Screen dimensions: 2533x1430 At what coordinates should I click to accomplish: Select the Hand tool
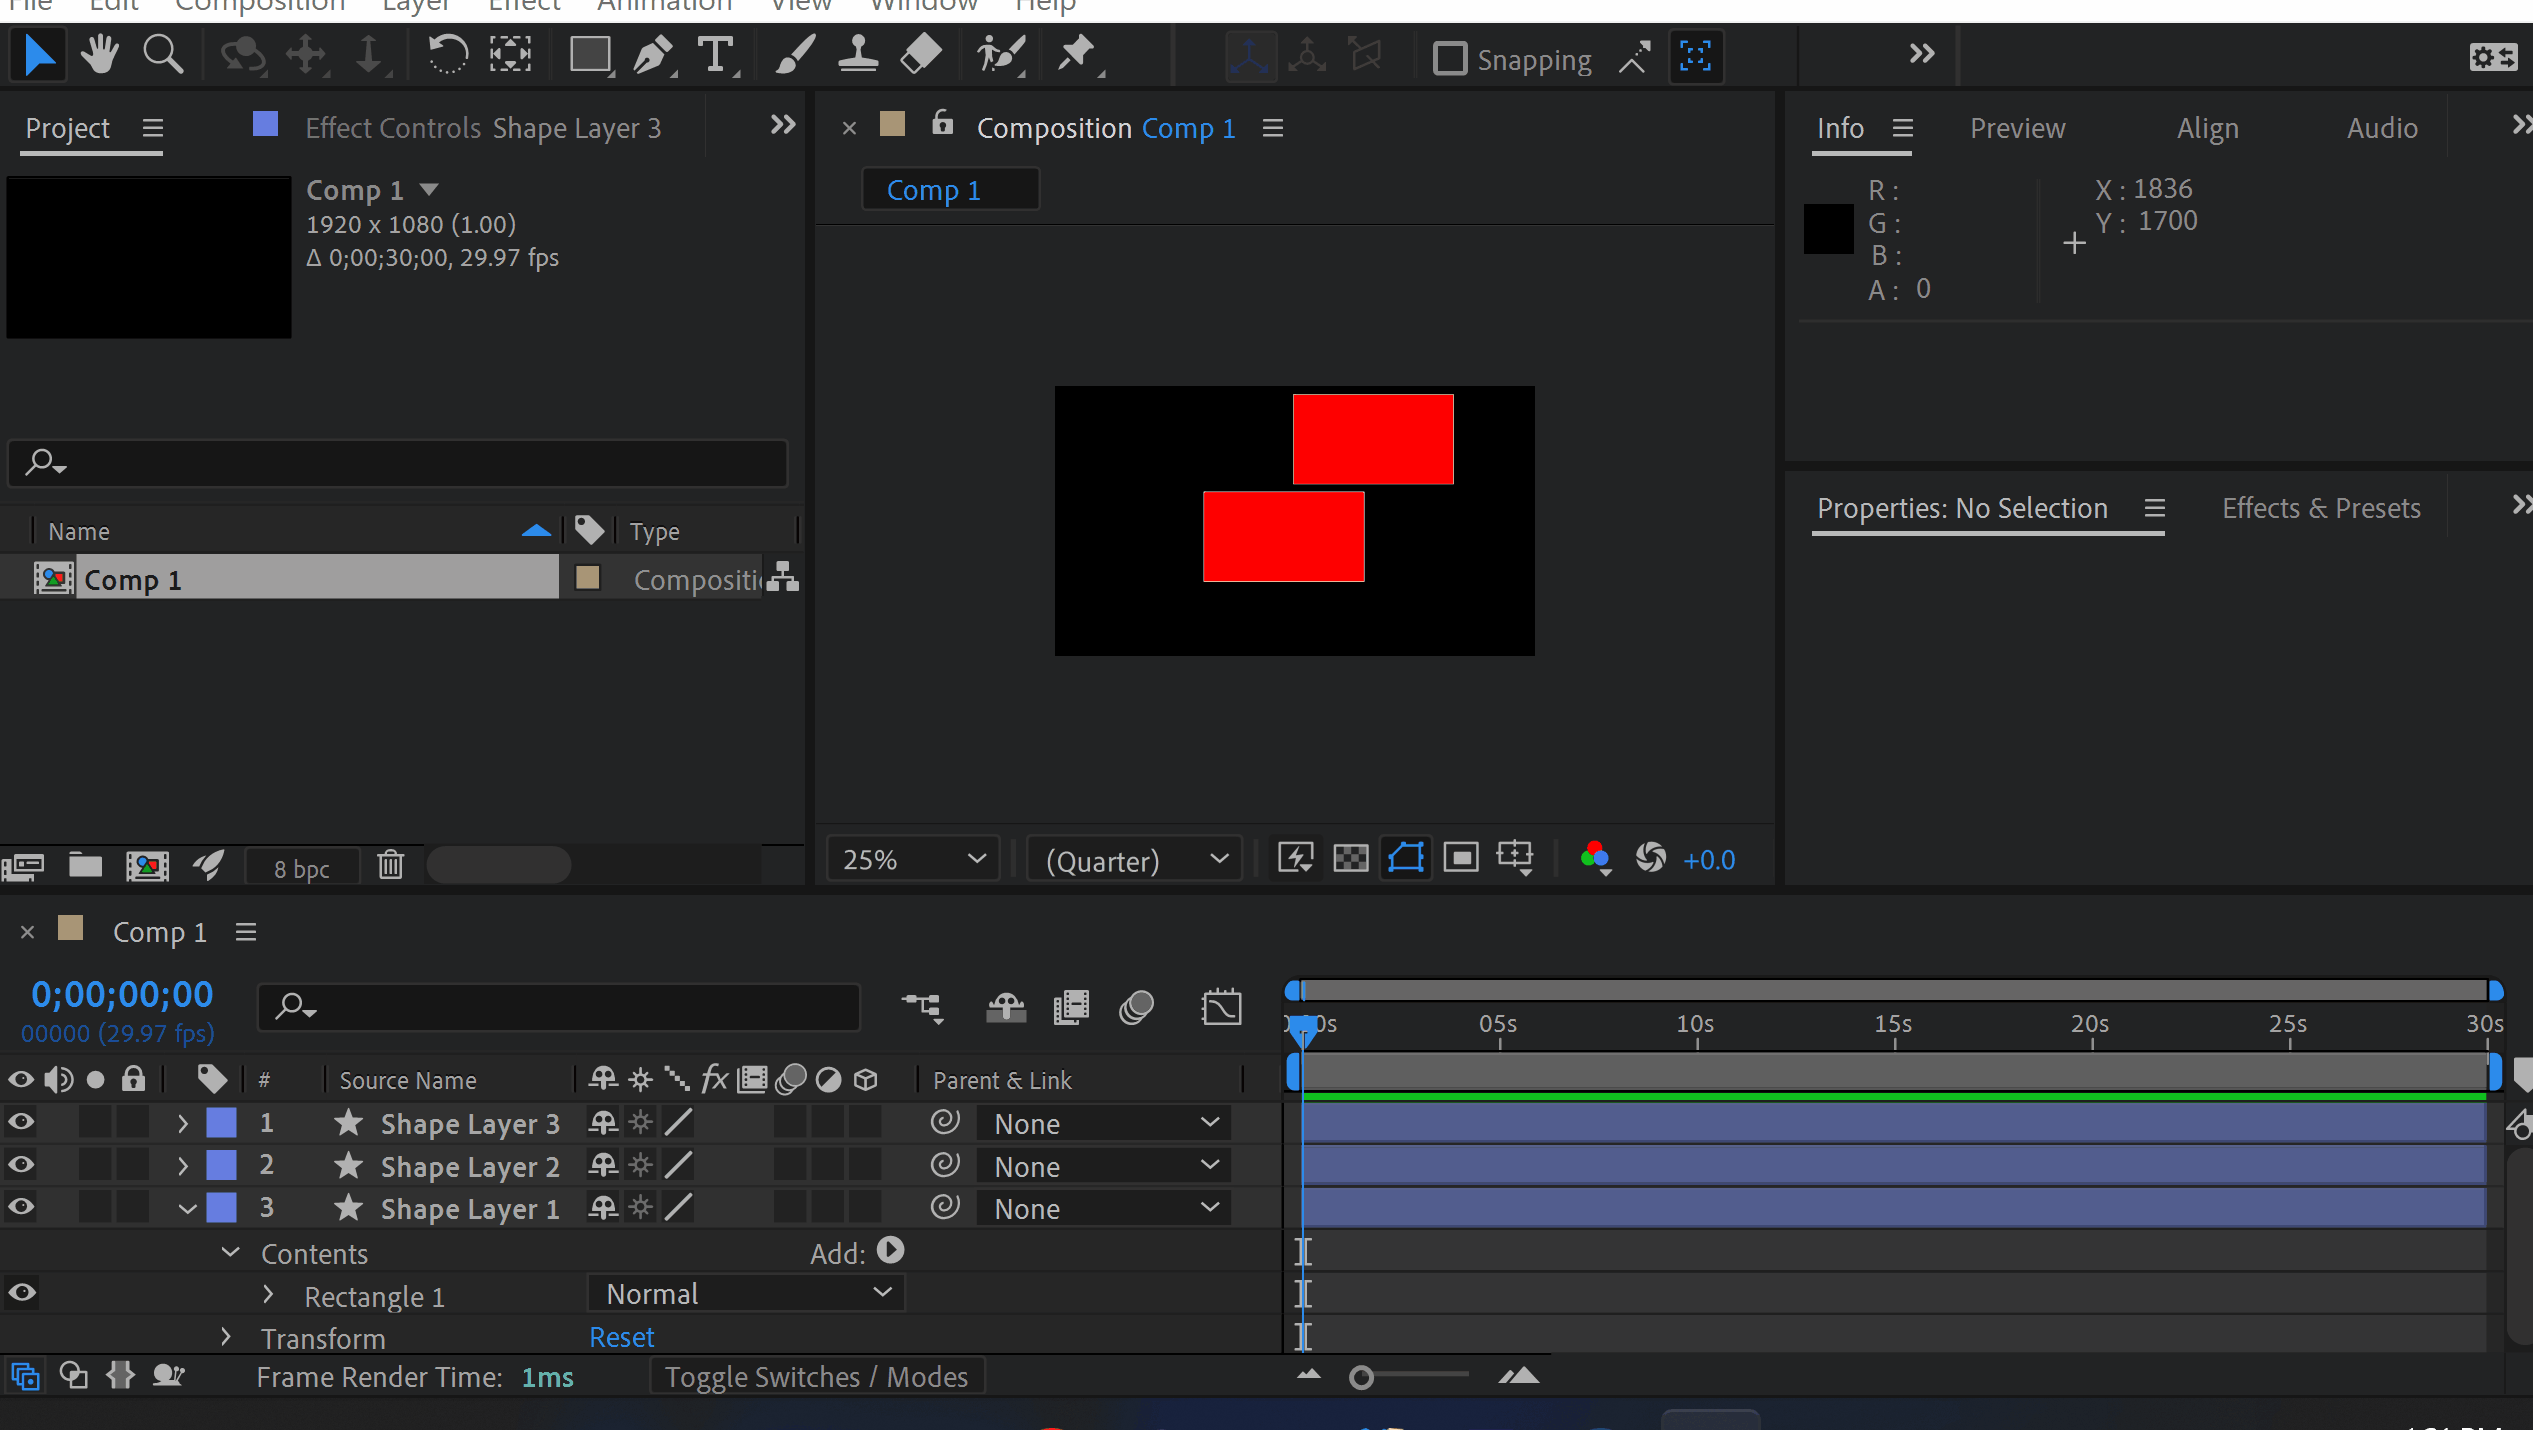click(99, 54)
